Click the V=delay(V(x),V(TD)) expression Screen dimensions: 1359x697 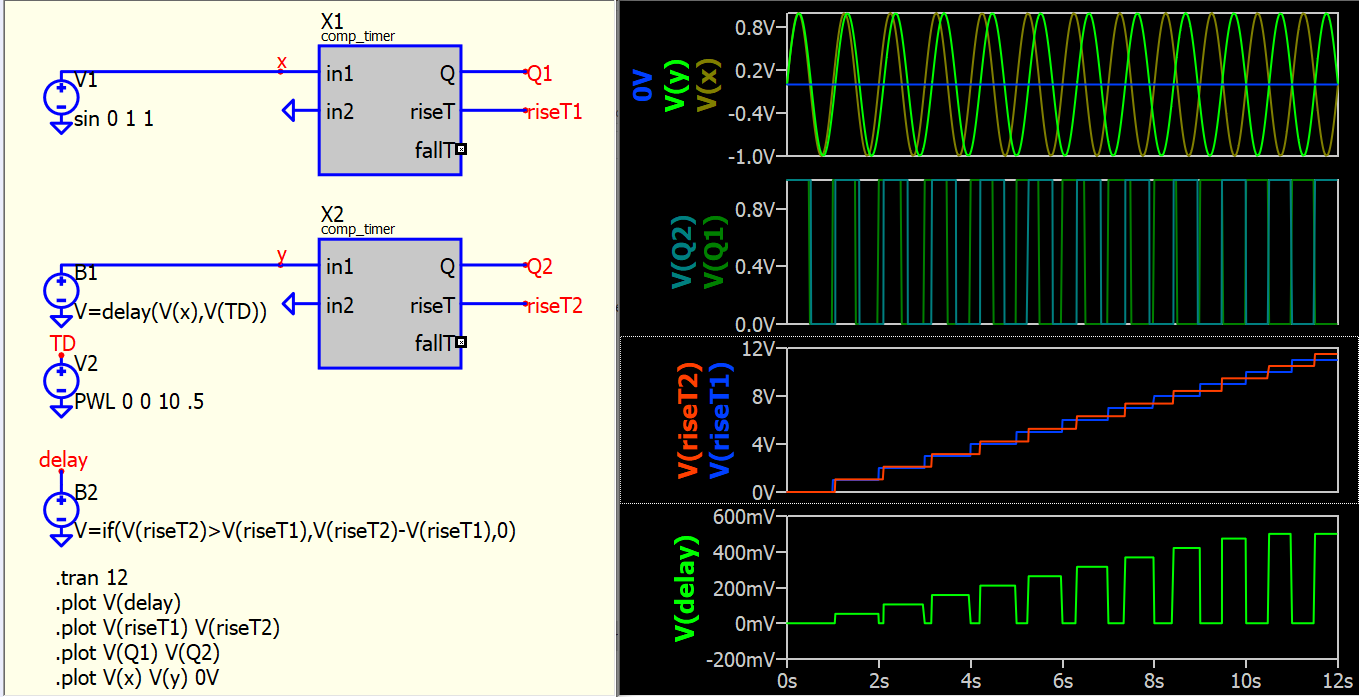[171, 312]
